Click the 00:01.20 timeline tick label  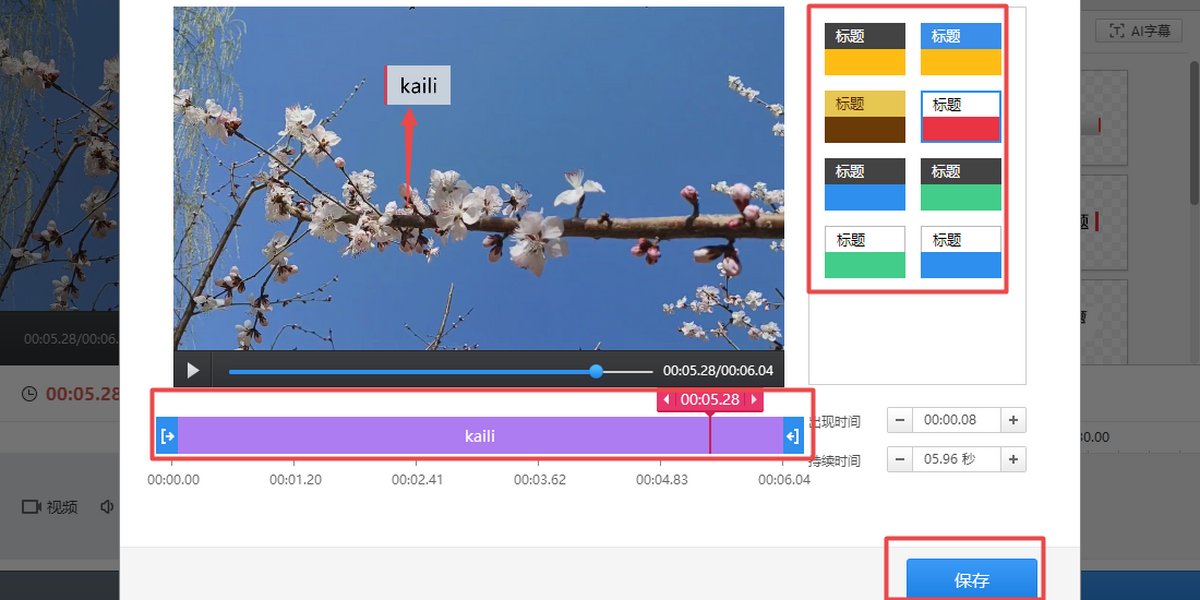point(295,480)
